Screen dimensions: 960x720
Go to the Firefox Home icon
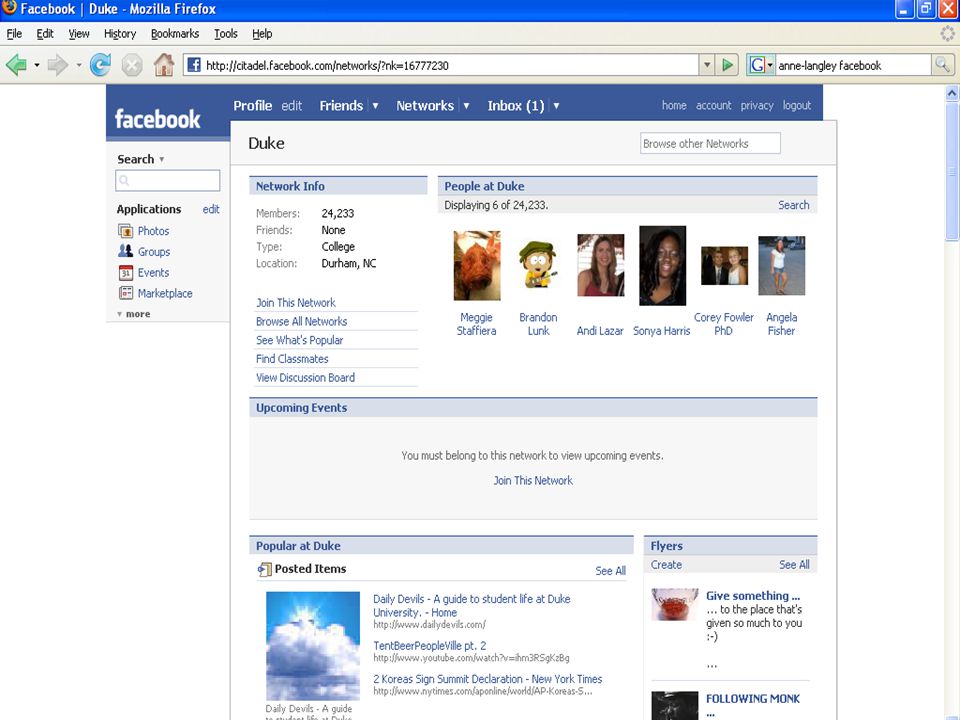click(163, 64)
